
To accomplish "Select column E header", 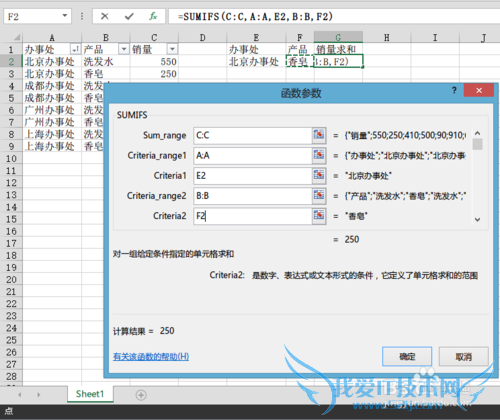I will pyautogui.click(x=256, y=37).
